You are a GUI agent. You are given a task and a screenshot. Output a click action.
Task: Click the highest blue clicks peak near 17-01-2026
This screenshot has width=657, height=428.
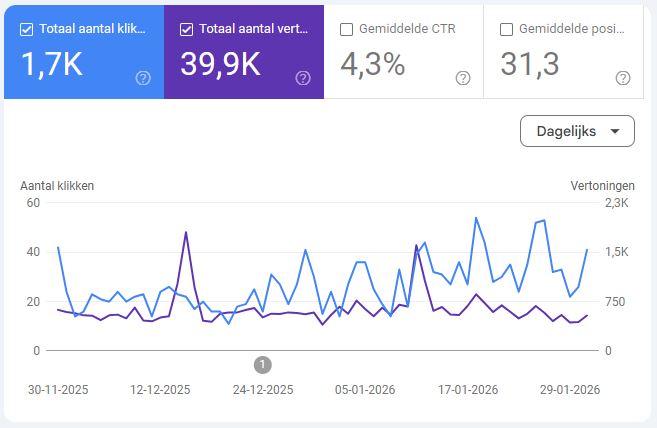(x=476, y=218)
